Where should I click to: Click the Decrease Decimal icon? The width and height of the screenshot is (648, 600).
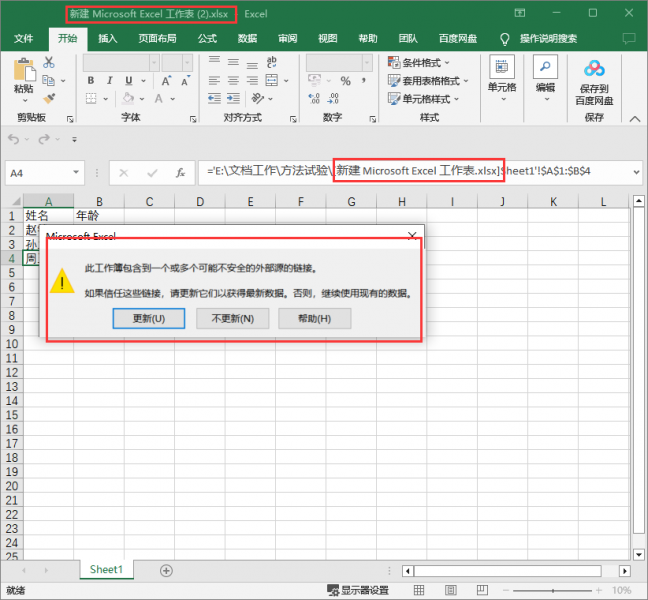tap(333, 98)
